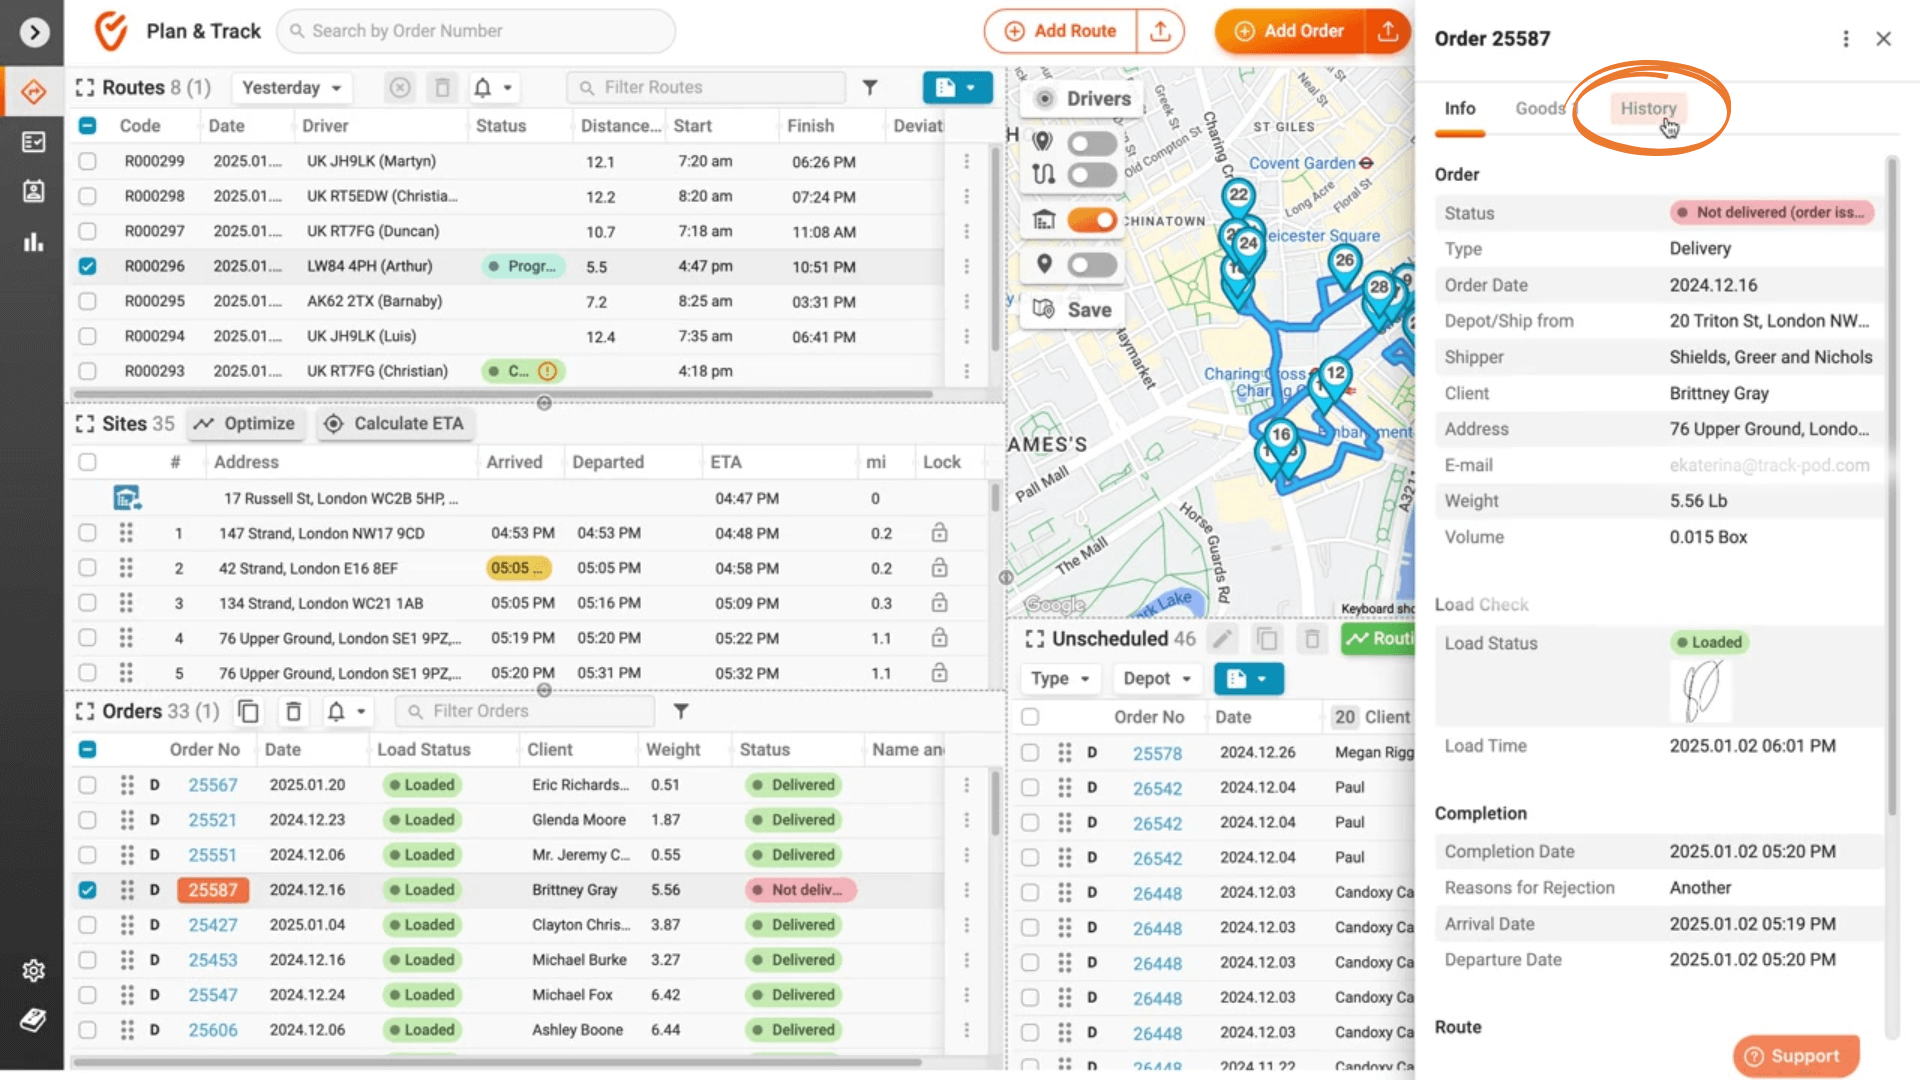The height and width of the screenshot is (1080, 1920).
Task: Check the checkbox for route R000298
Action: coord(87,195)
